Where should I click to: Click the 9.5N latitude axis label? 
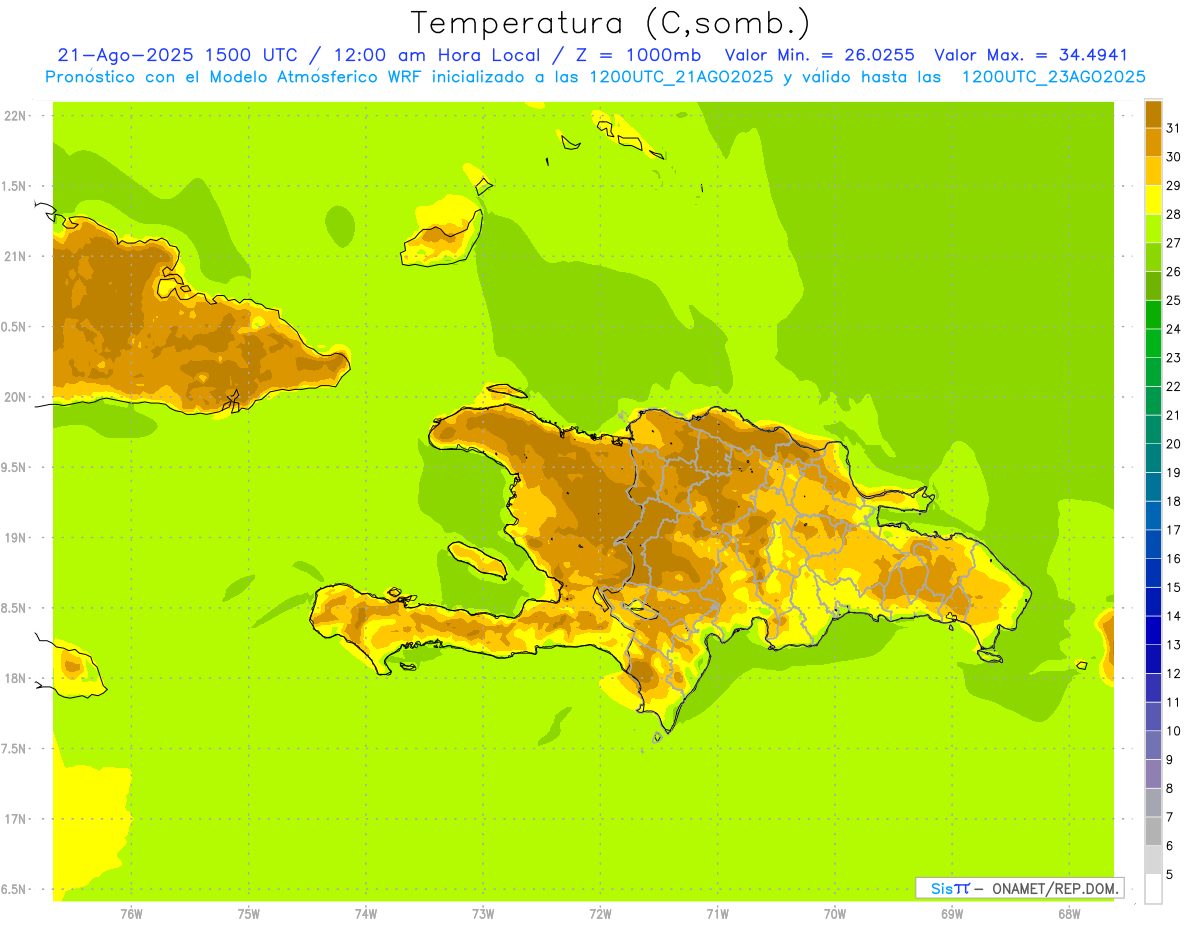(x=14, y=467)
